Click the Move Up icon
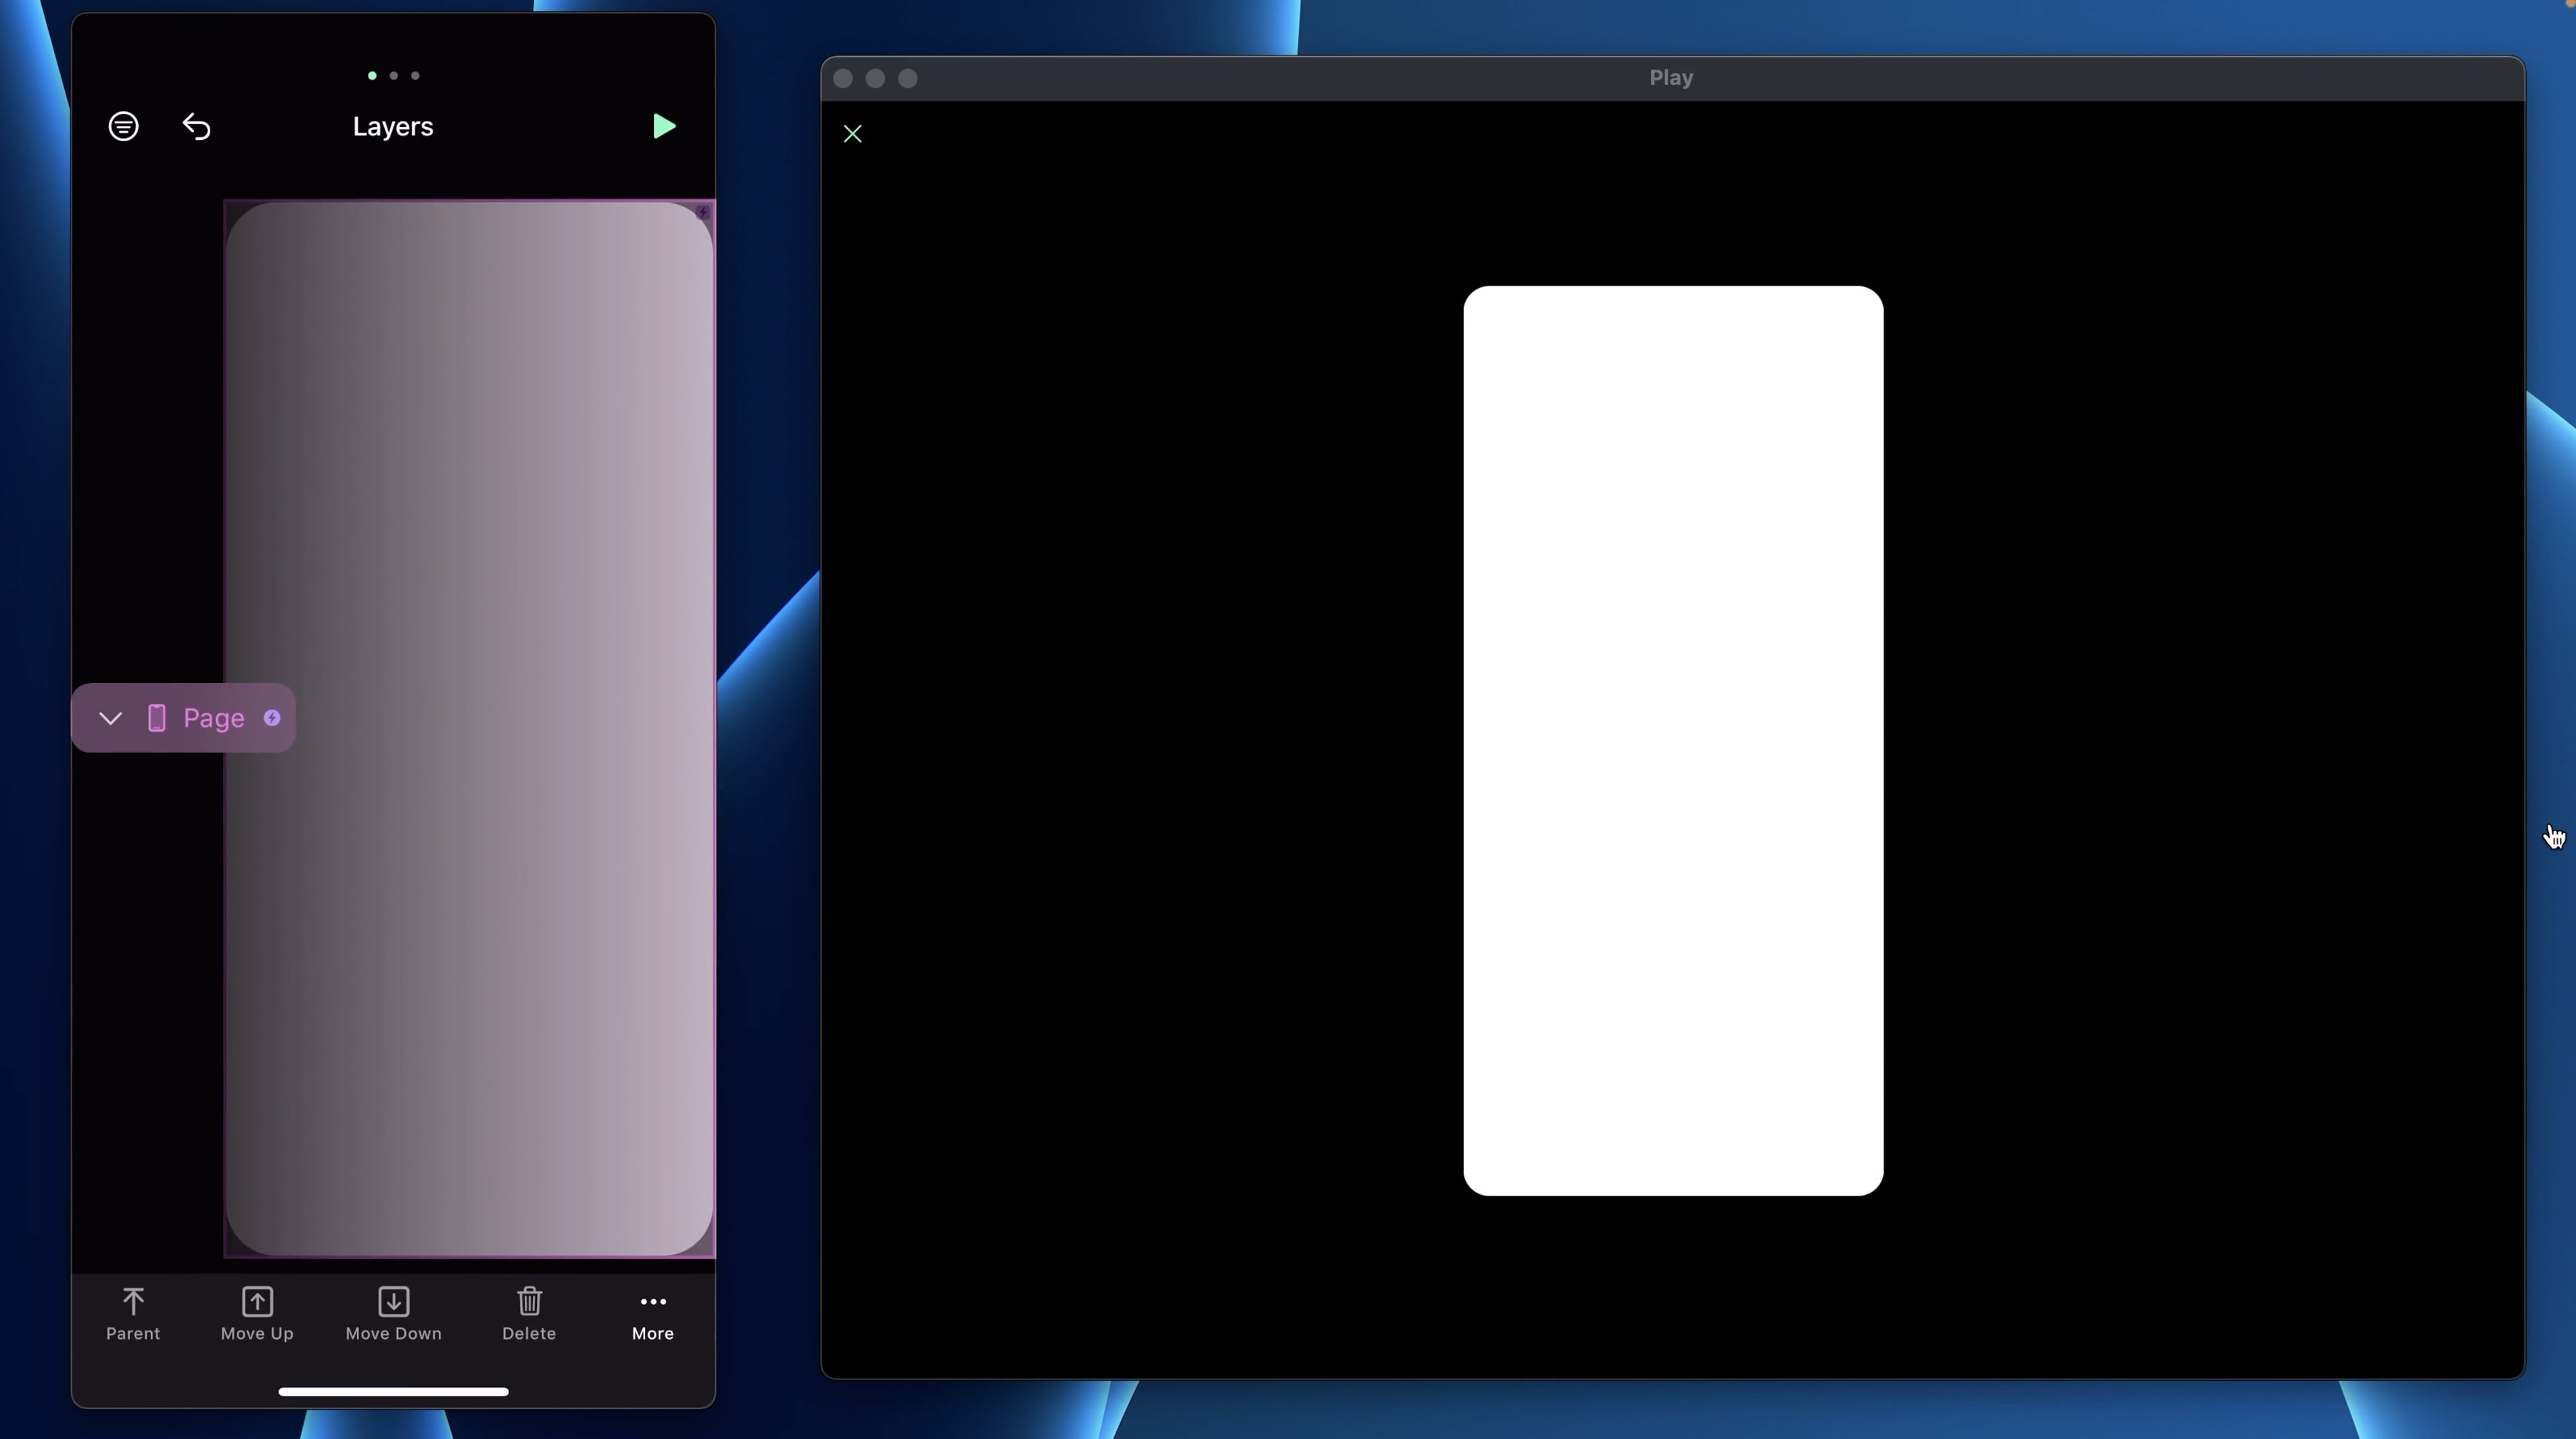The image size is (2576, 1439). [x=257, y=1302]
